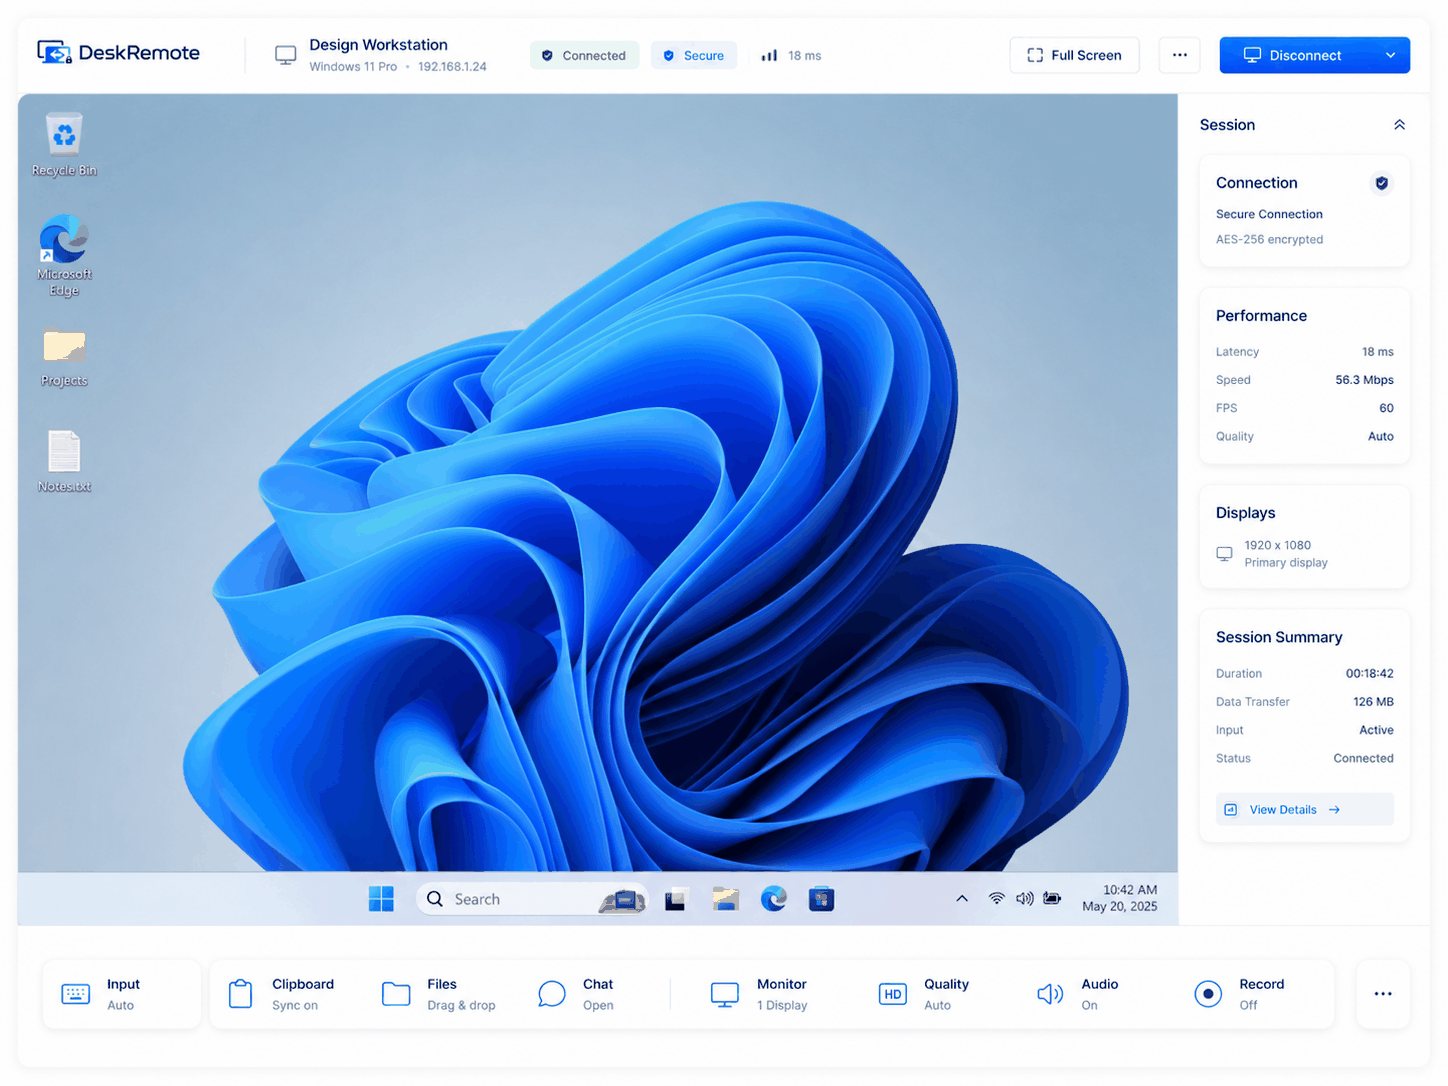Collapse the Session panel
The image size is (1448, 1086).
pos(1399,125)
